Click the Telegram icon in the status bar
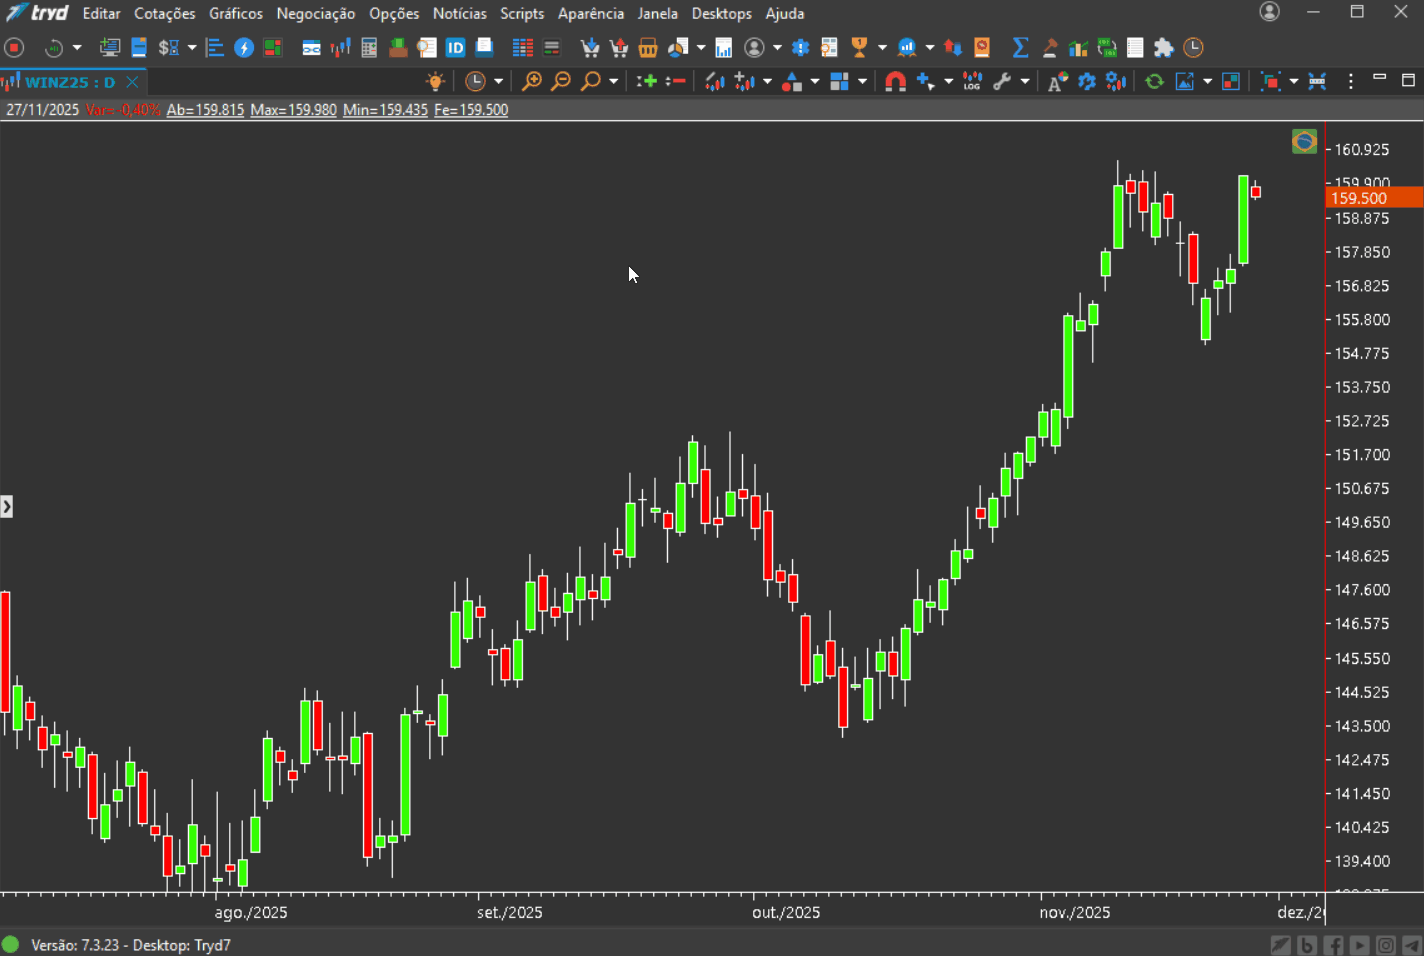This screenshot has height=956, width=1424. tap(1411, 945)
